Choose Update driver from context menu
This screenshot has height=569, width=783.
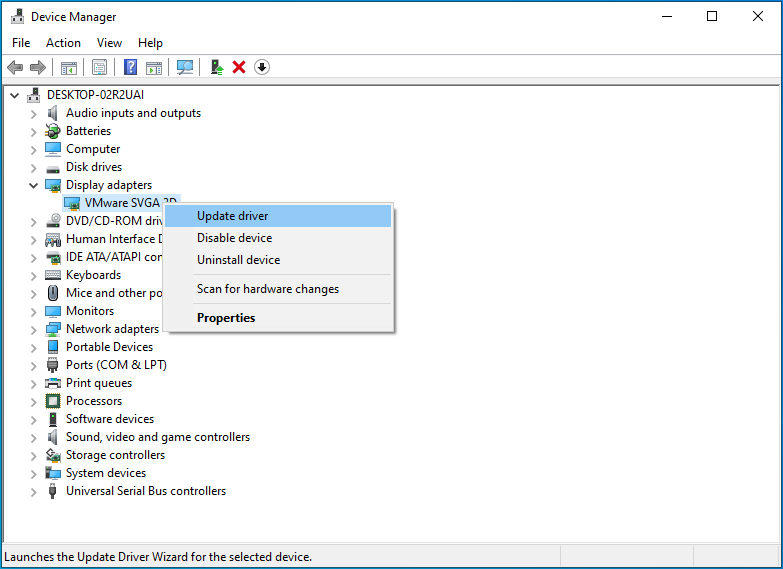(x=232, y=216)
